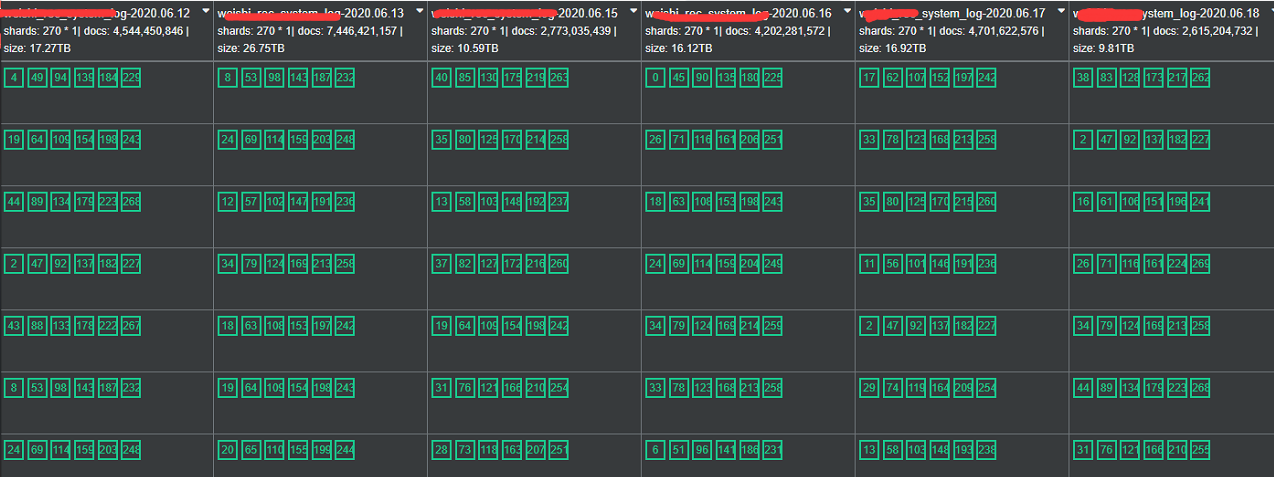
Task: Select shard 249 in 2020.06.16 column
Action: point(773,264)
